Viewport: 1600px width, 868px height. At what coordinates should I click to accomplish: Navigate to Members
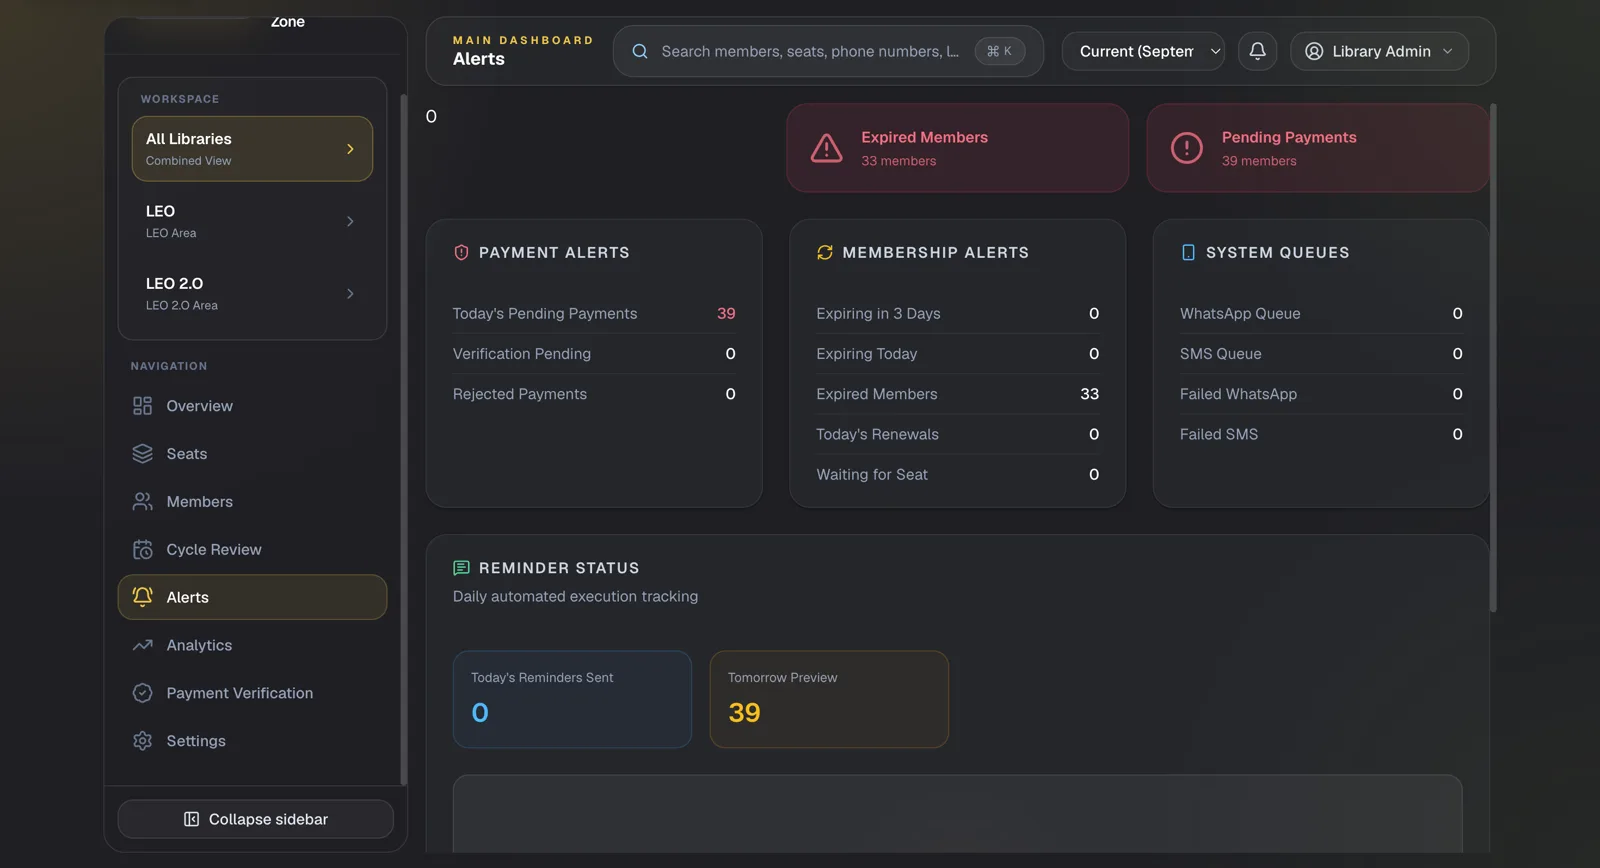point(252,502)
